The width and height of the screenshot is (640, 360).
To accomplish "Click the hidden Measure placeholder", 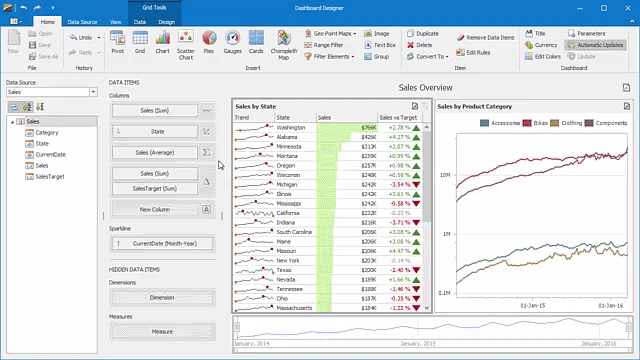I will coord(162,331).
